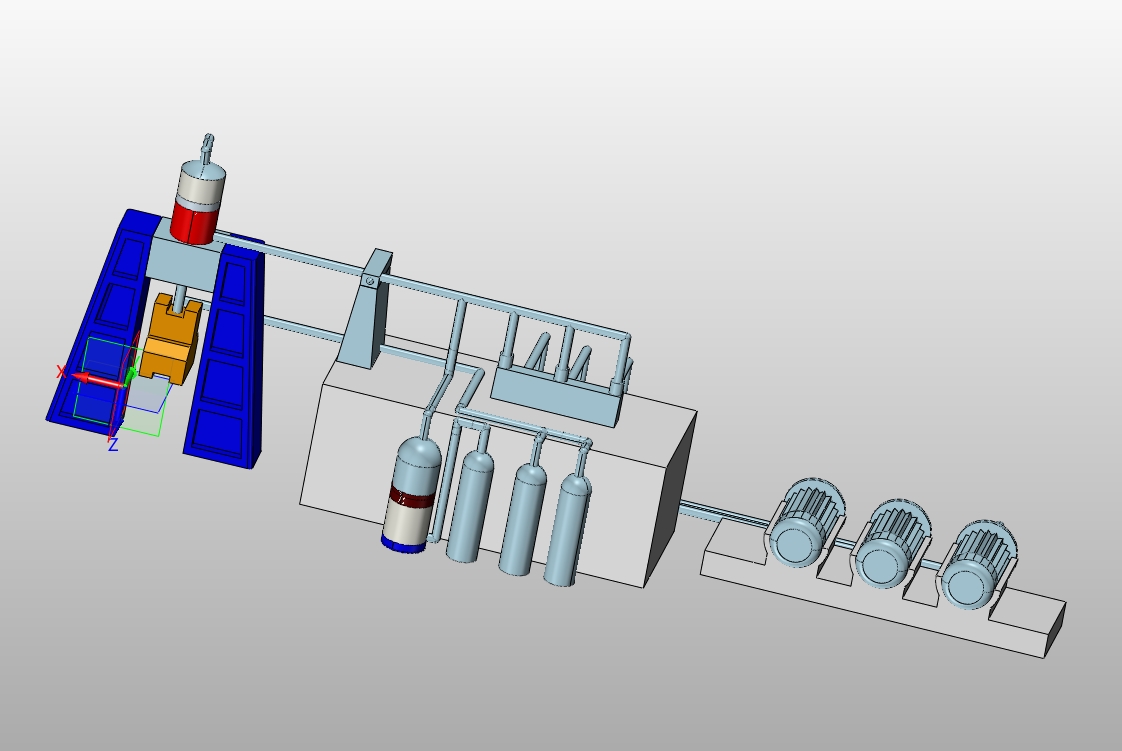This screenshot has width=1122, height=751.
Task: Select the left blue frame leg
Action: pos(98,318)
